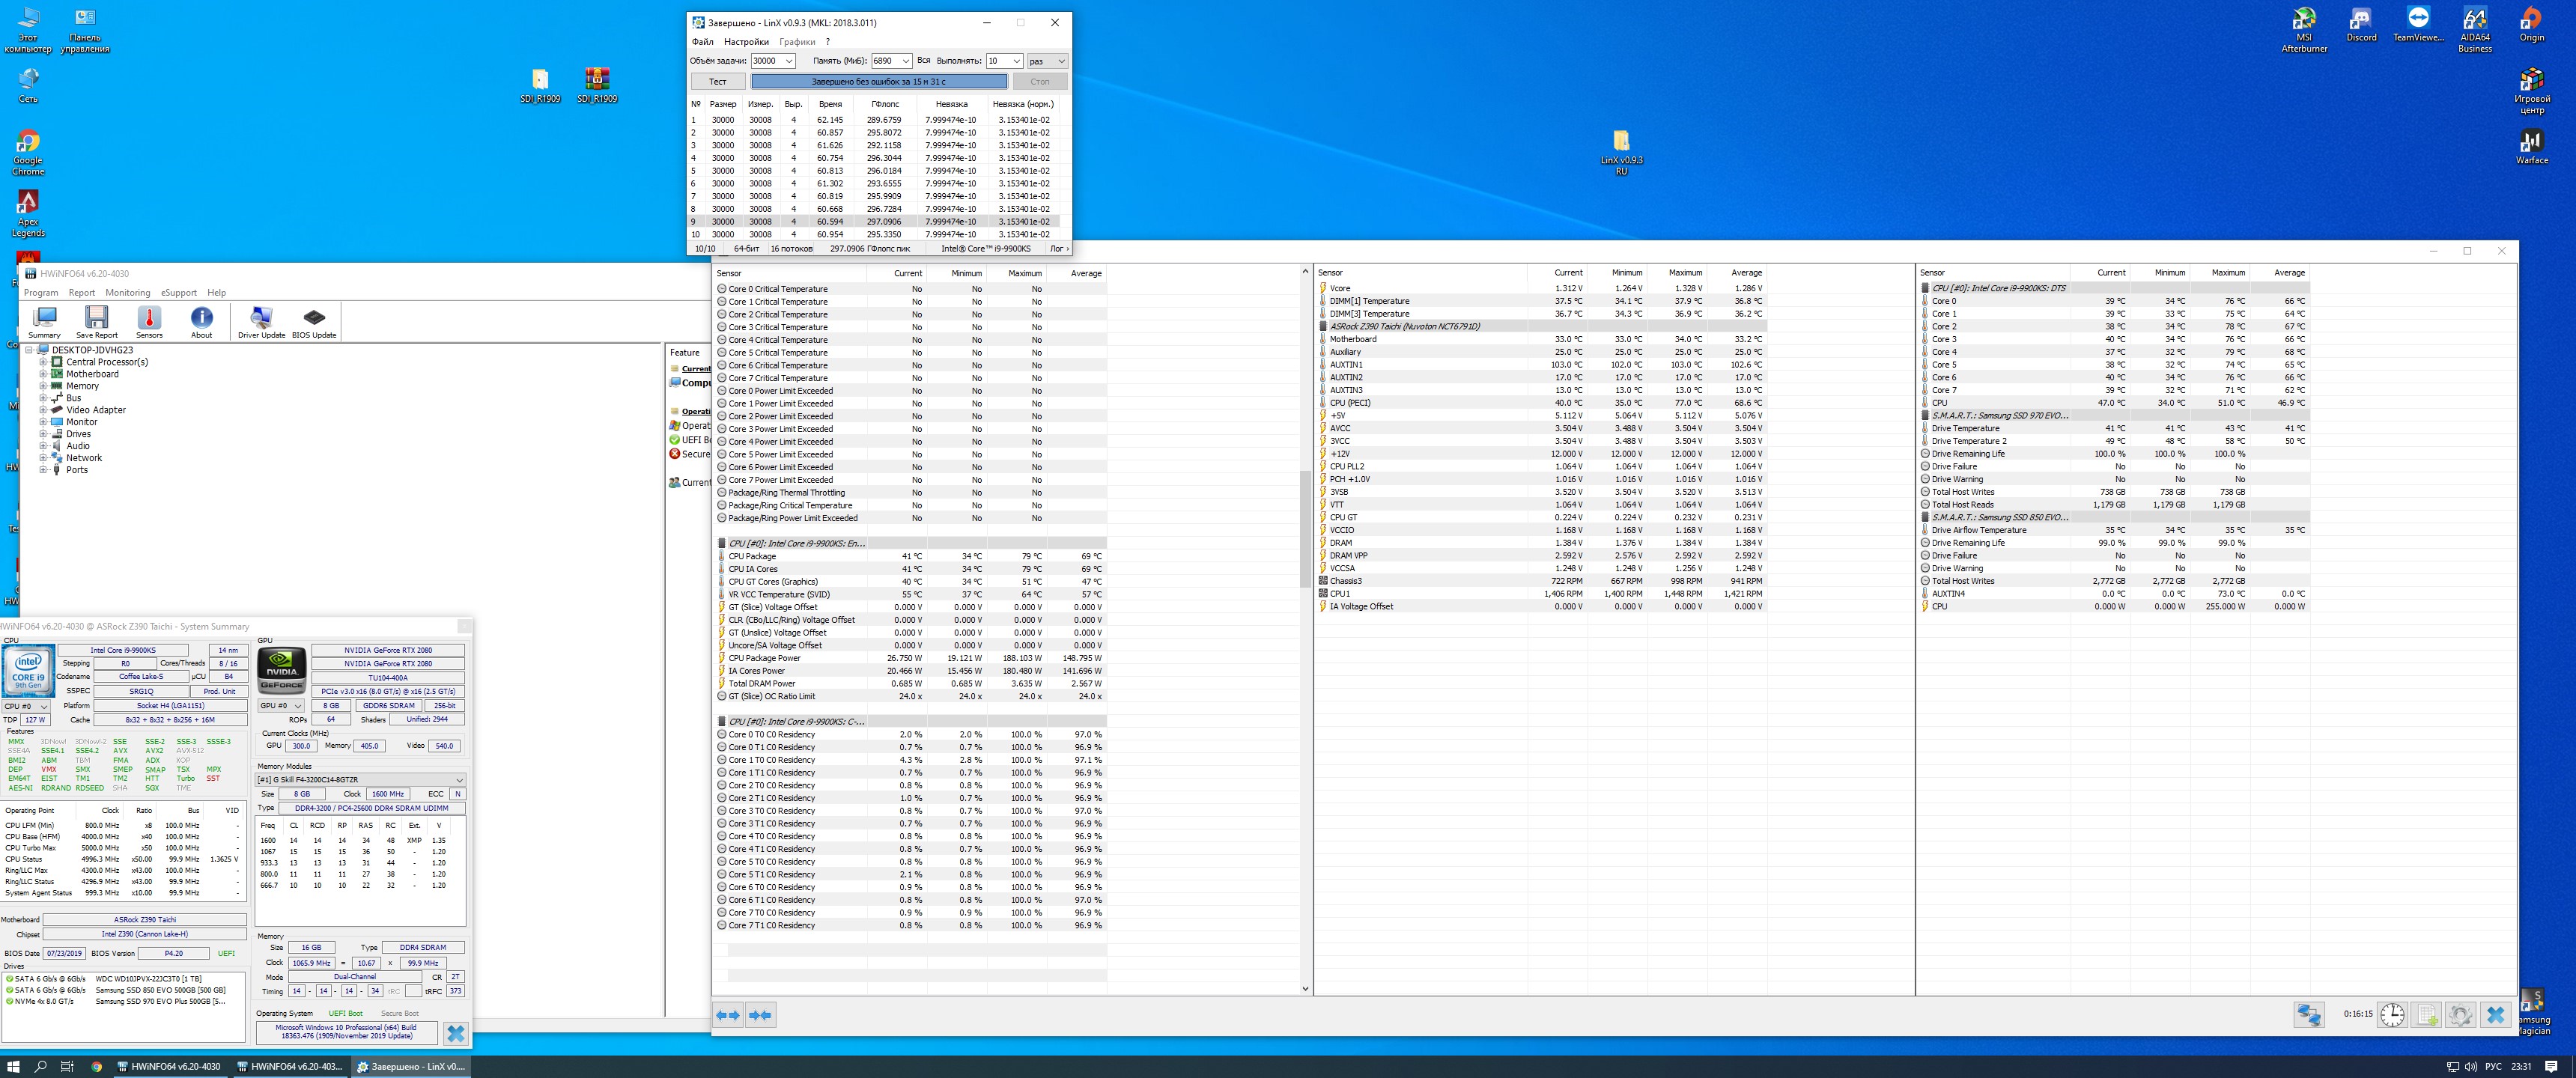Open sensor settings gear icon
Image resolution: width=2576 pixels, height=1078 pixels.
(x=2460, y=1014)
